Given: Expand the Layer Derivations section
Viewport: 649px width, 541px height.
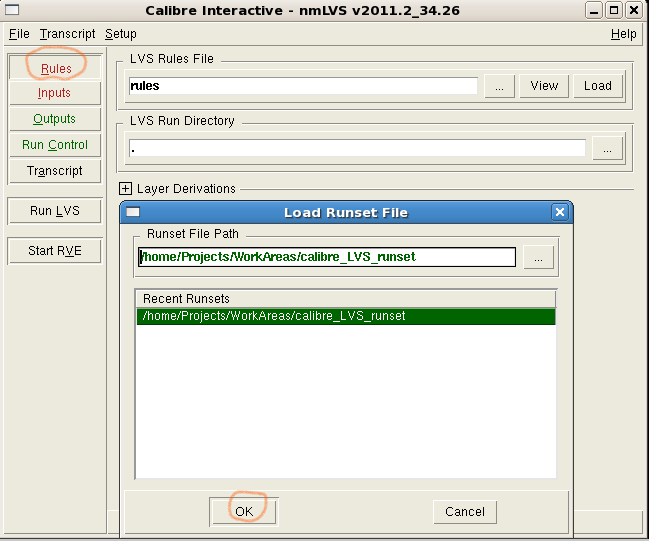Looking at the screenshot, I should [x=125, y=189].
